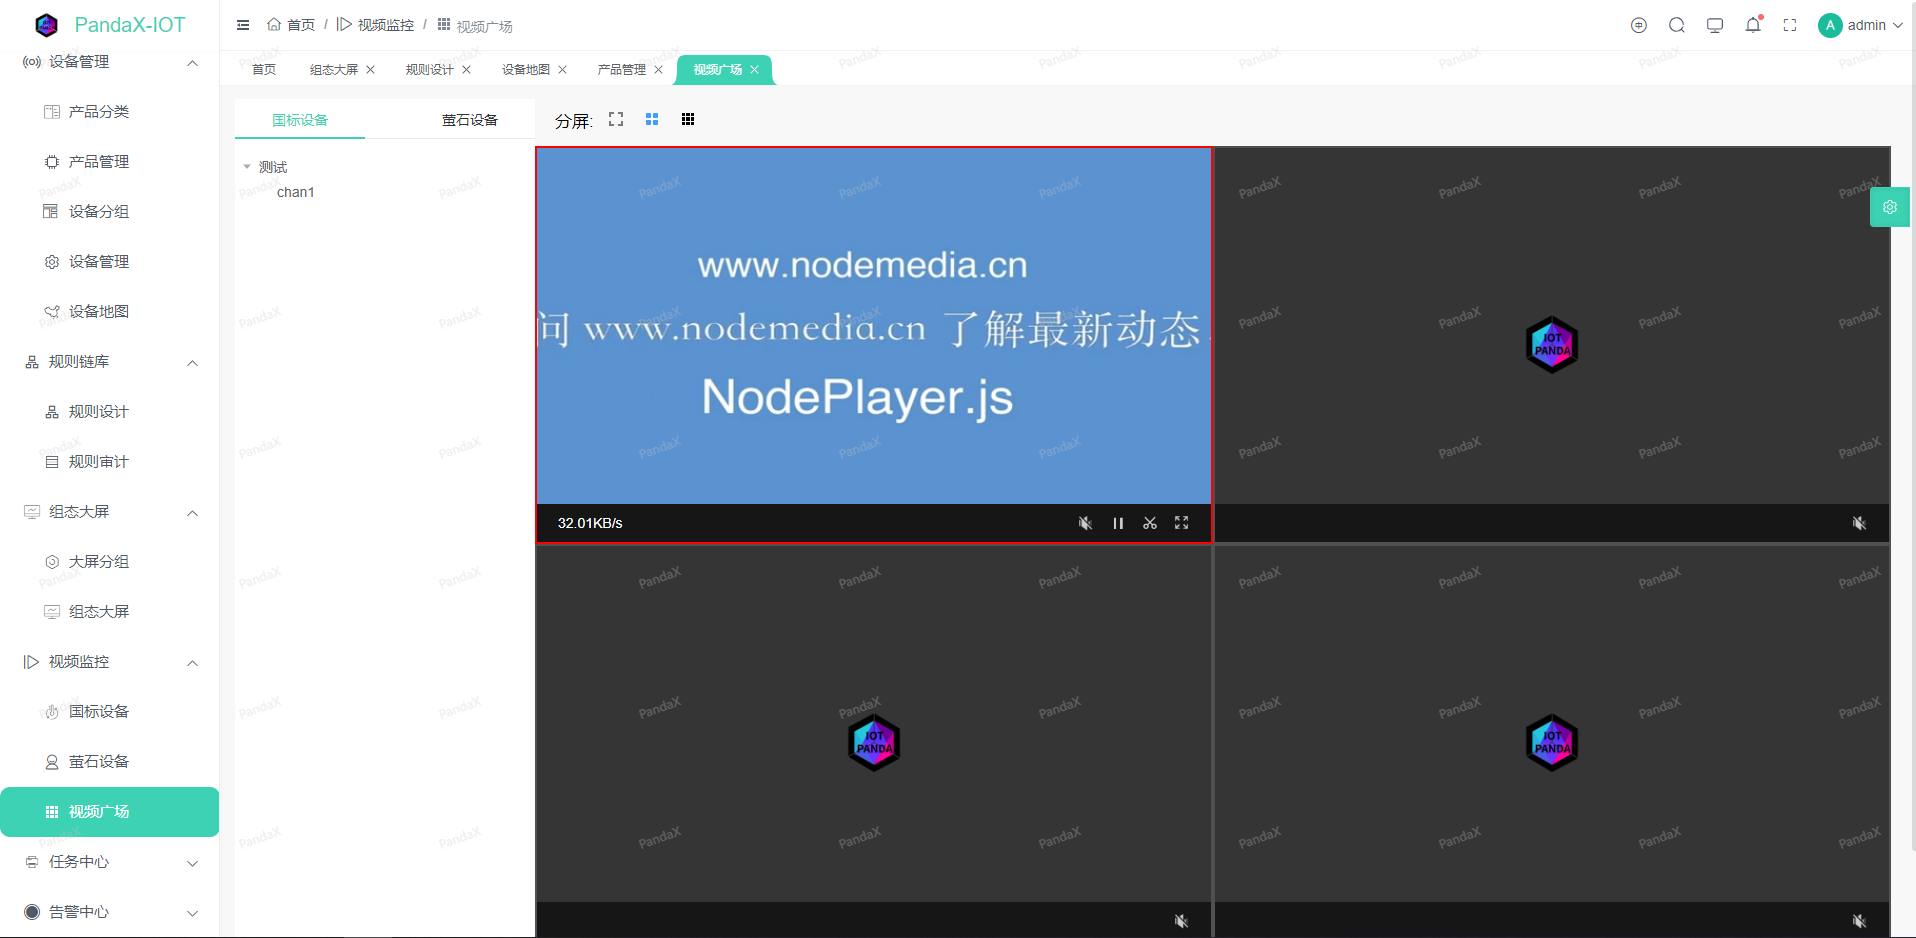Close the 设备地图 page tab

(x=563, y=69)
